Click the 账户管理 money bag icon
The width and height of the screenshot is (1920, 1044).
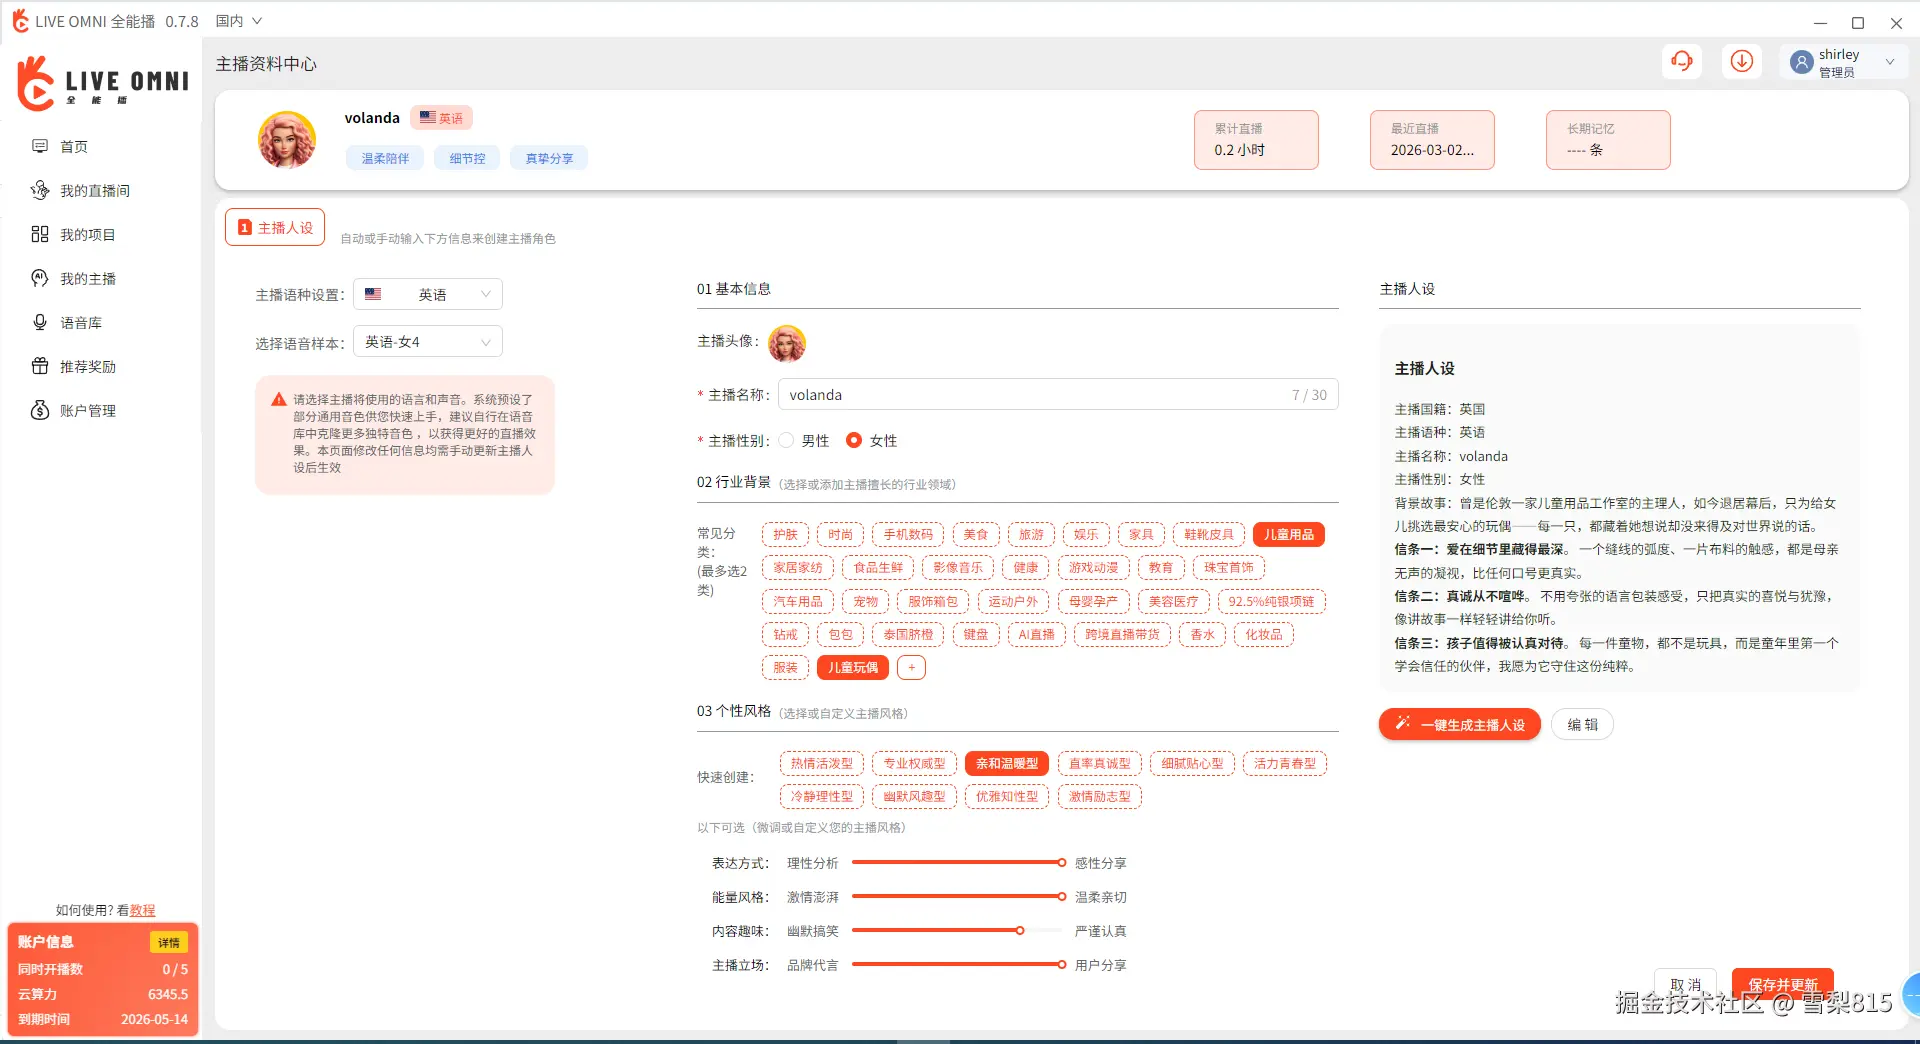40,410
